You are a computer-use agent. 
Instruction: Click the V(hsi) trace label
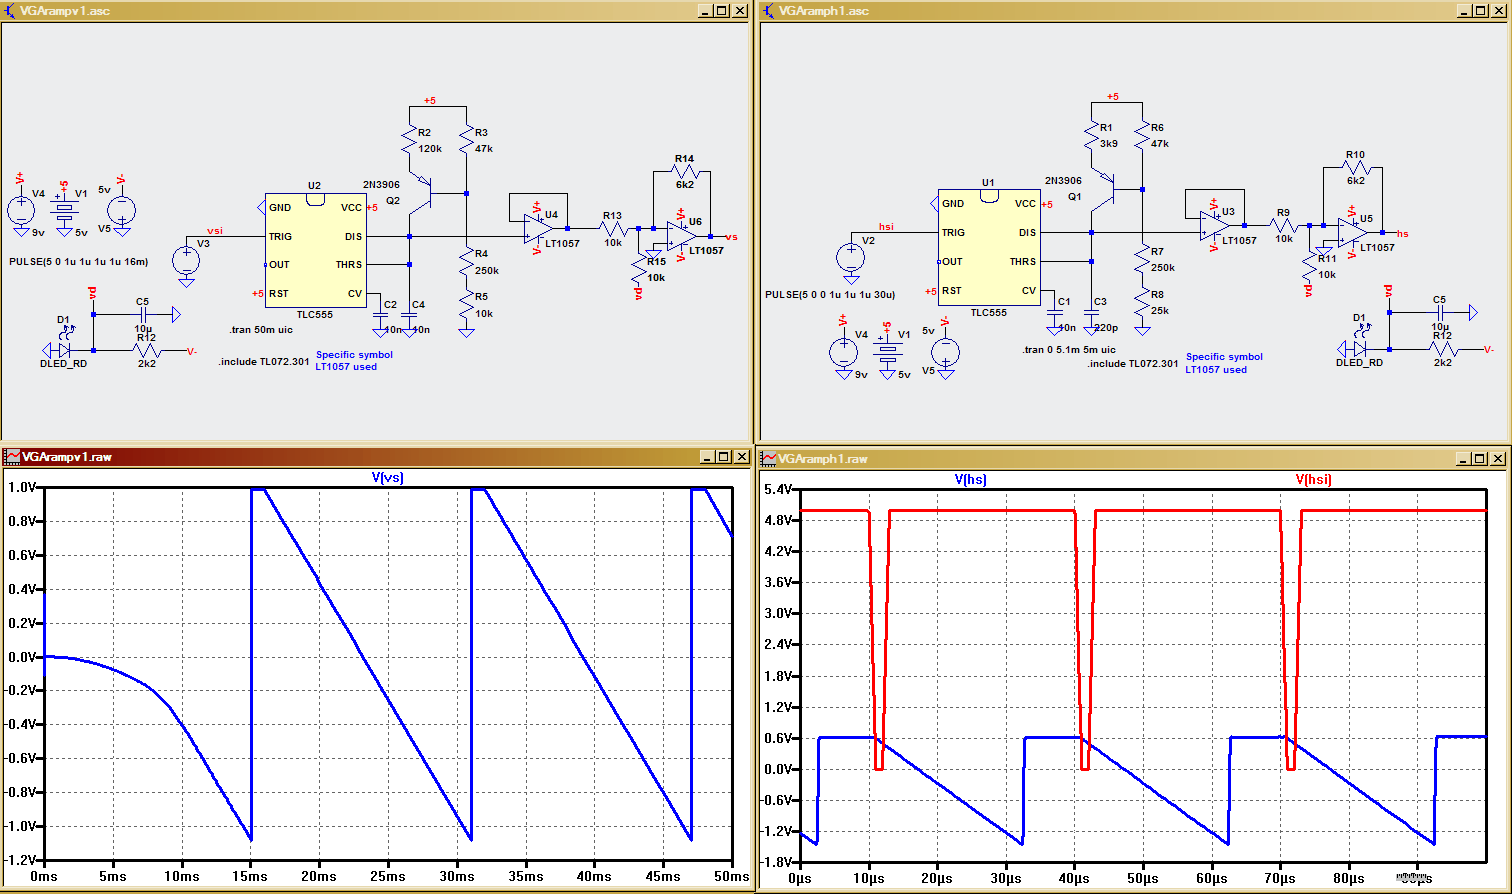[x=1314, y=479]
